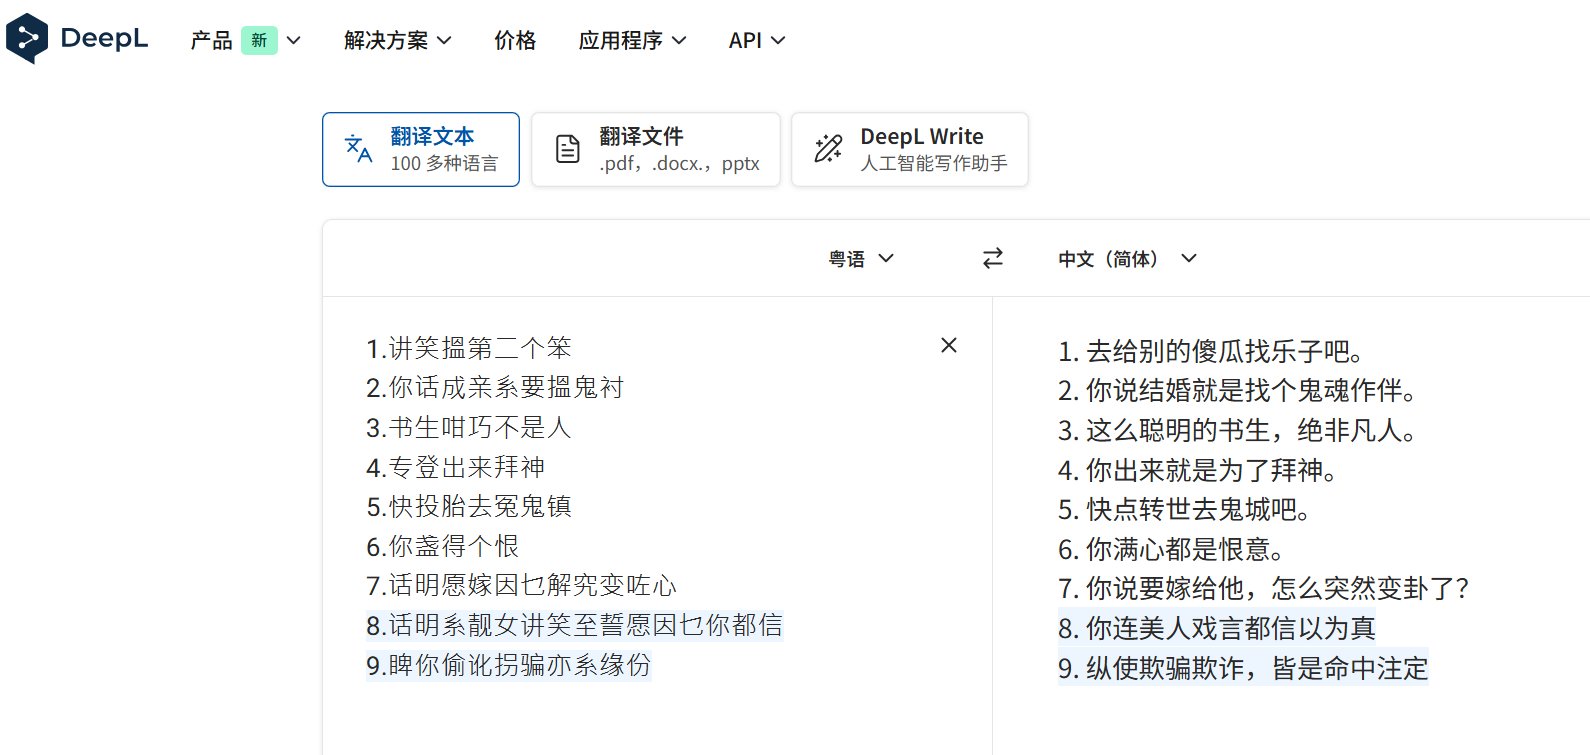1590x755 pixels.
Task: Click translation 4. 你出来就是为了拜神
Action: coord(1198,470)
